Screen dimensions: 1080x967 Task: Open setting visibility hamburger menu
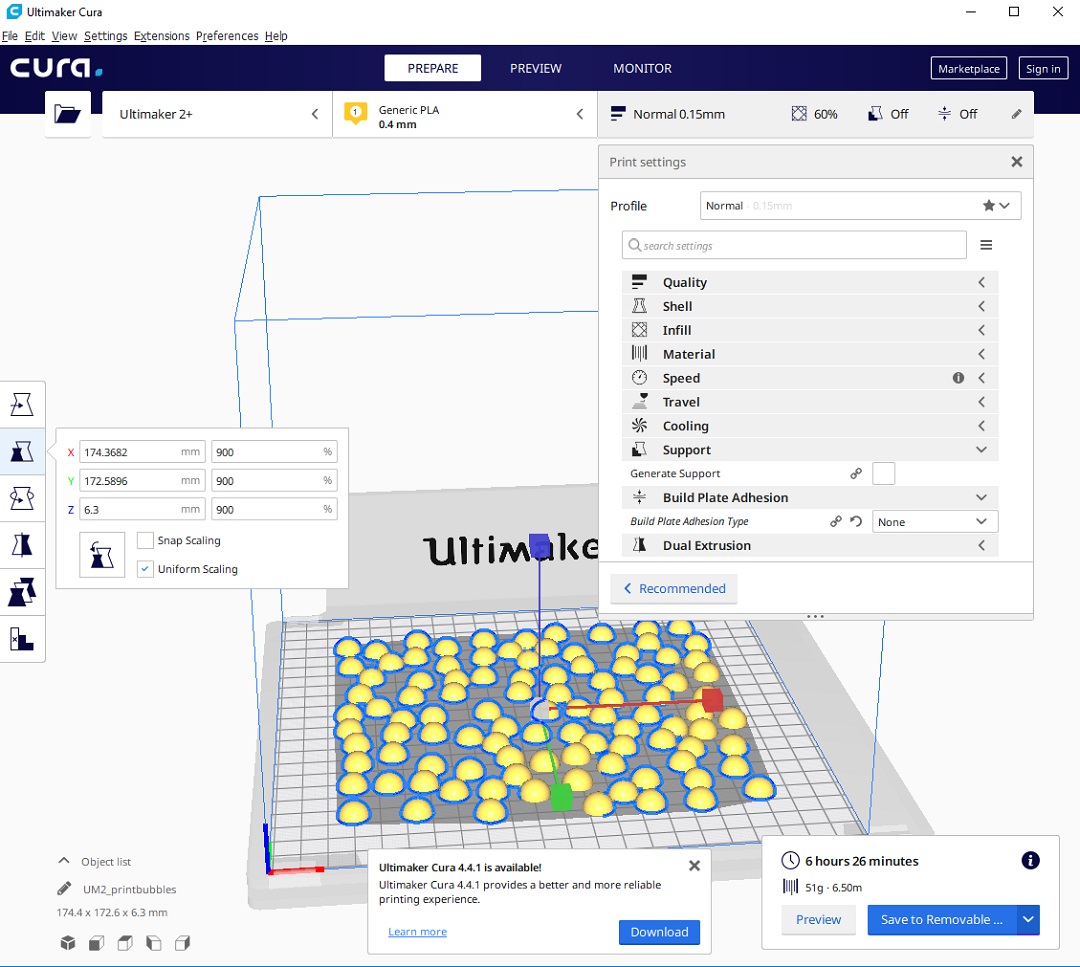tap(986, 245)
